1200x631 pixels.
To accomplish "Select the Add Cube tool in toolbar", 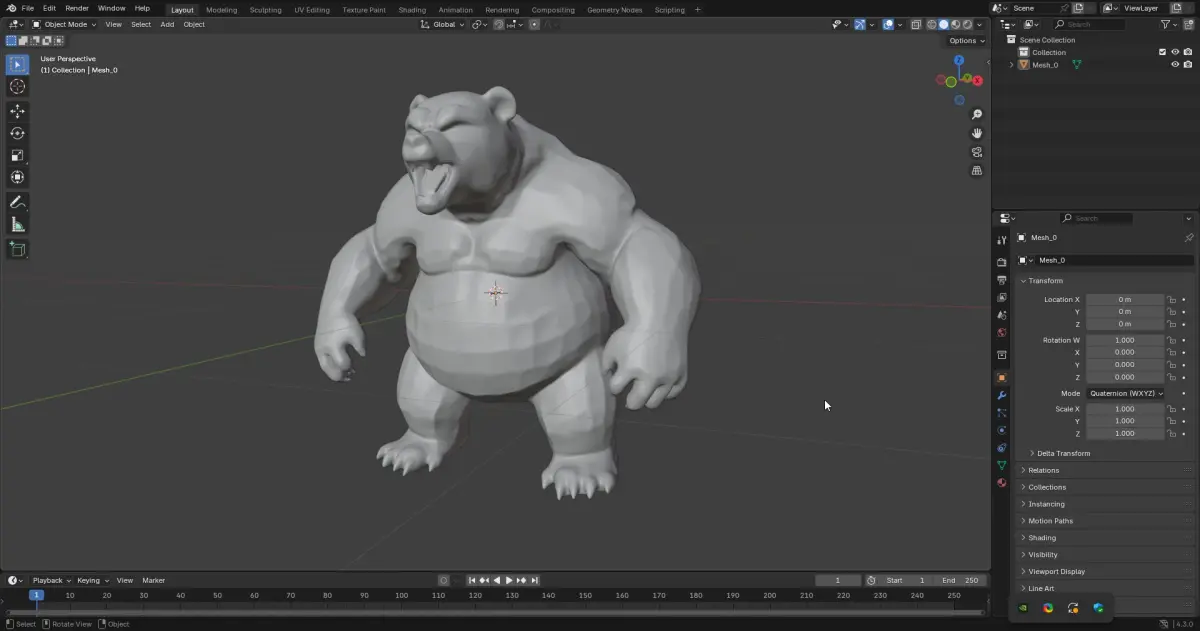I will tap(17, 249).
